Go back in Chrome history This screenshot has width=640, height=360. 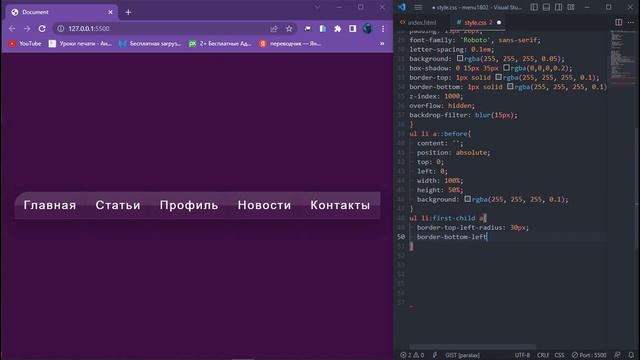[x=12, y=29]
